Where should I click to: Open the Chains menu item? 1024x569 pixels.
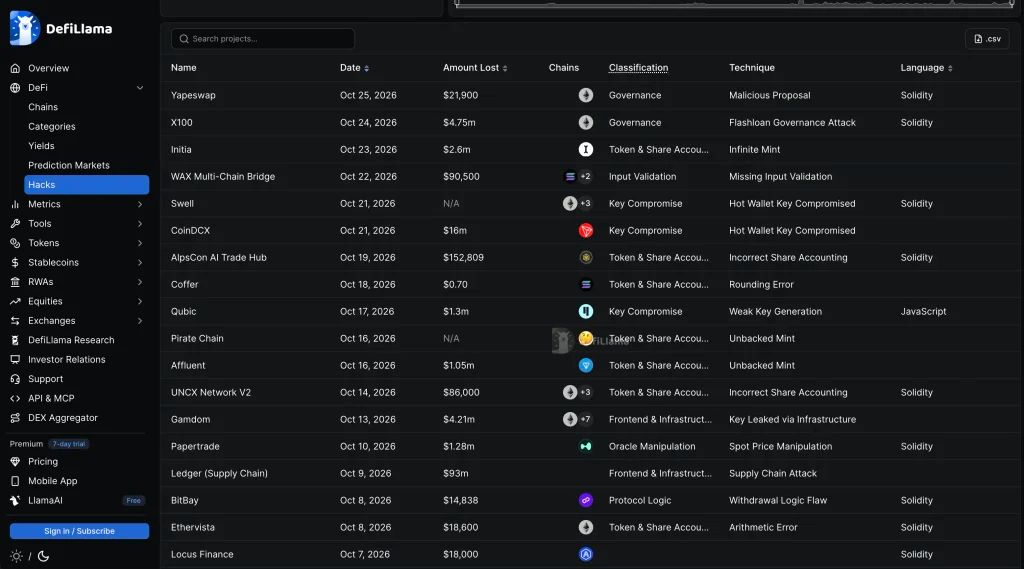coord(43,107)
